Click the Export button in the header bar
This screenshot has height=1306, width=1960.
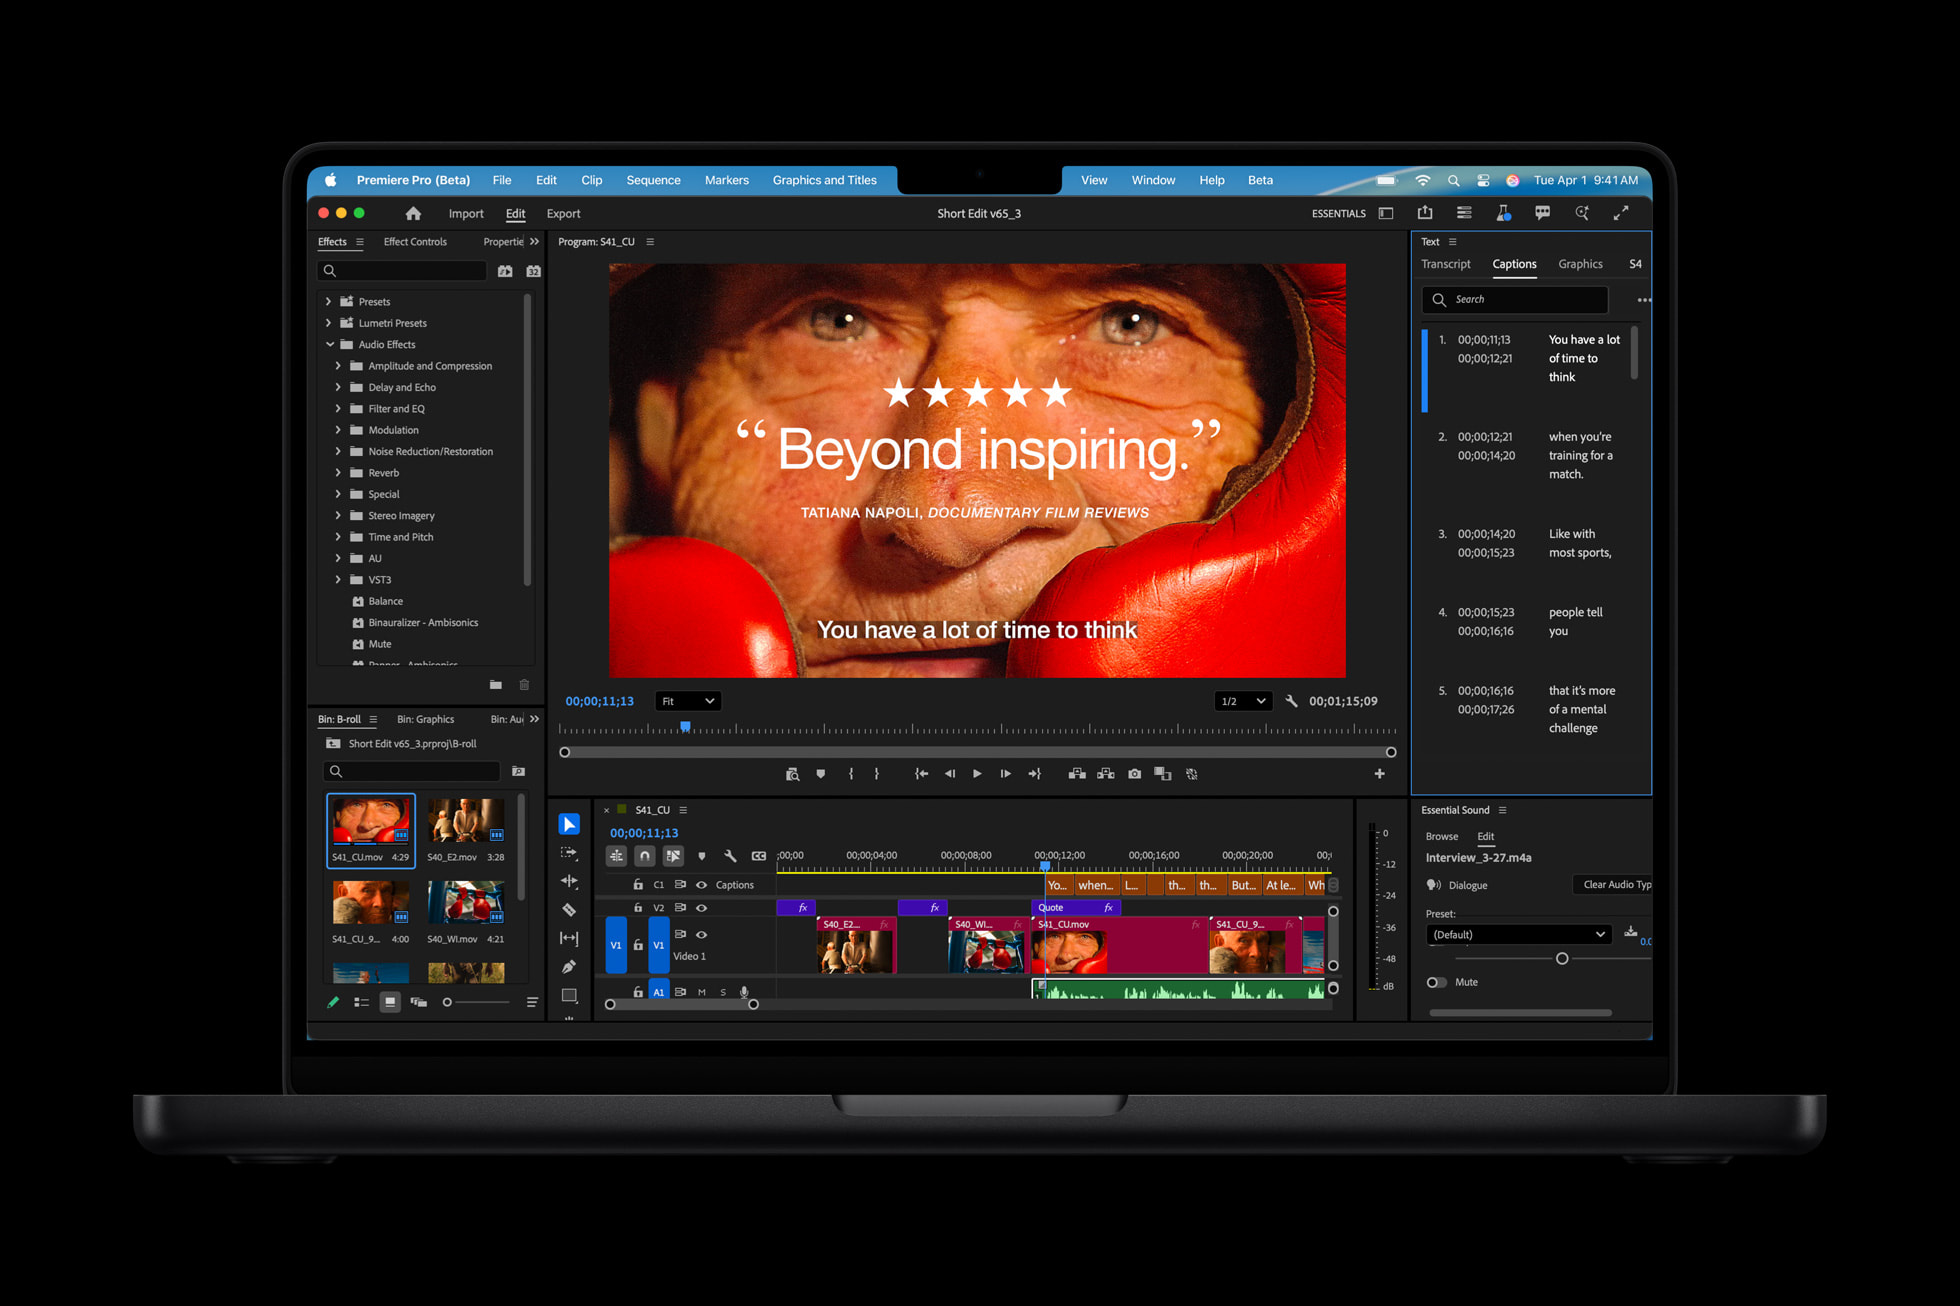click(x=563, y=213)
